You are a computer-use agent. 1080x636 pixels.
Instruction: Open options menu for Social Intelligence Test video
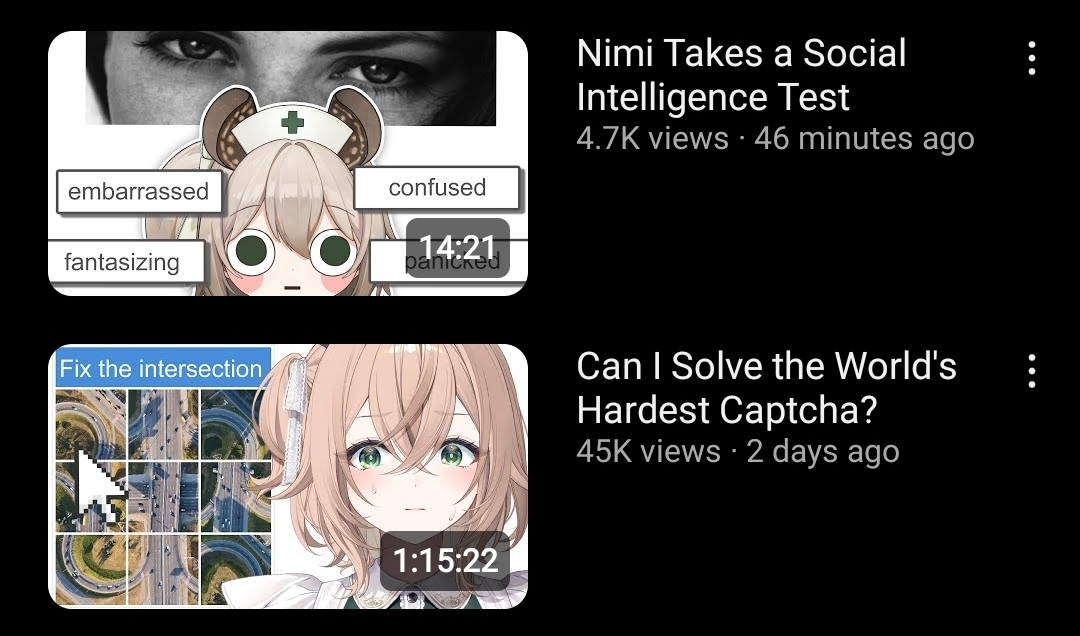(1031, 58)
